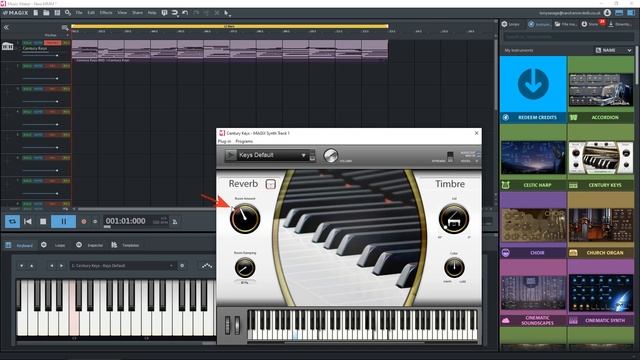The image size is (640, 360).
Task: Adjust the Room Damping knob
Action: pos(245,268)
